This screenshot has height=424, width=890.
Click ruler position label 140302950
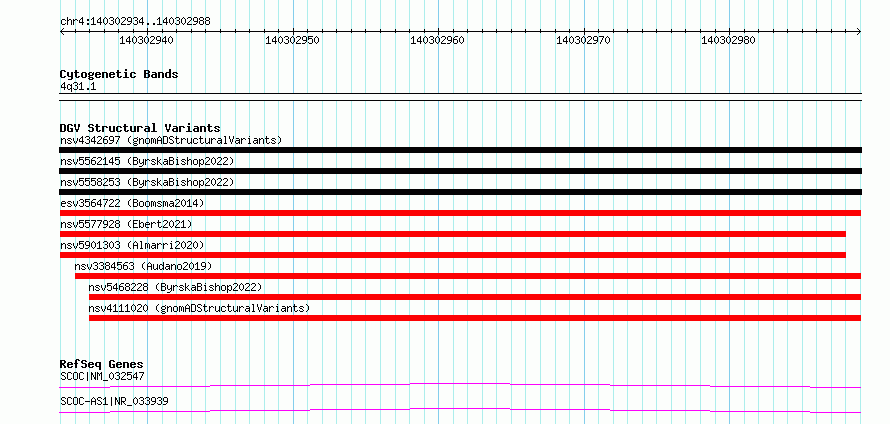292,40
